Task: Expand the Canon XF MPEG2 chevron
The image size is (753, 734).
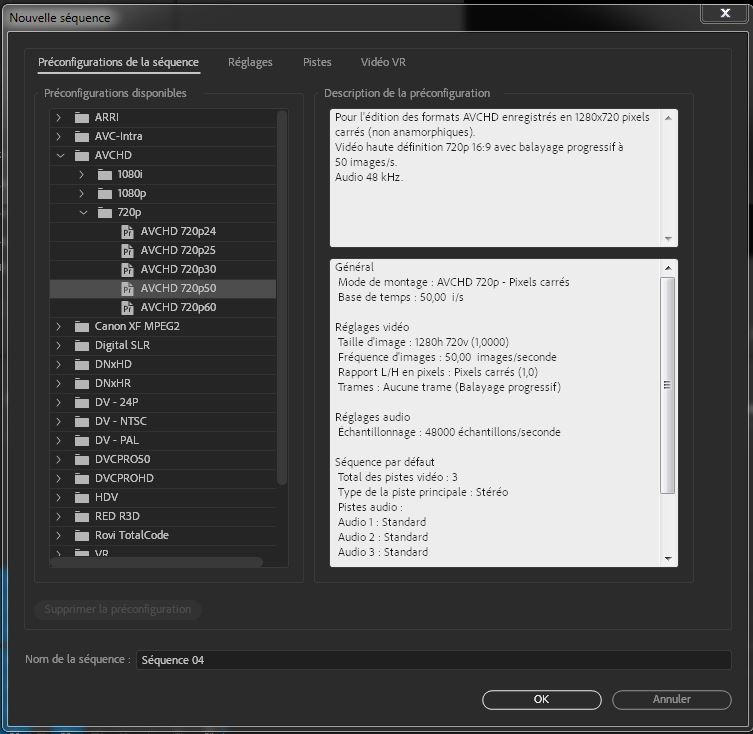Action: 59,327
